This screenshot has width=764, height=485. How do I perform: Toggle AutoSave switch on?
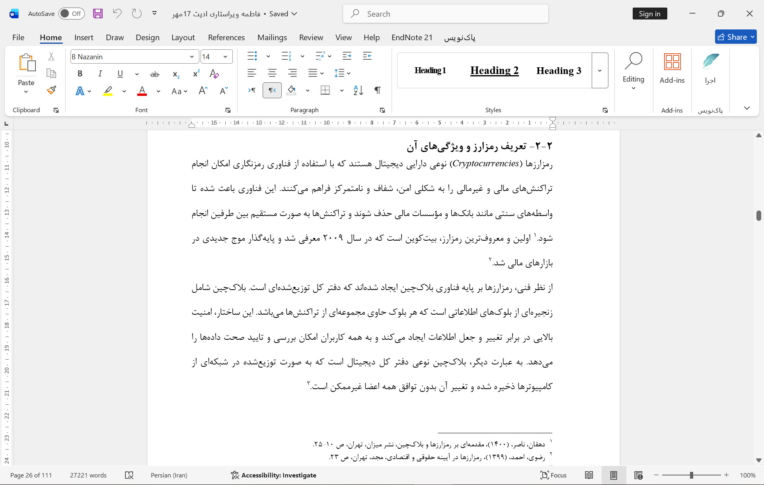[71, 14]
